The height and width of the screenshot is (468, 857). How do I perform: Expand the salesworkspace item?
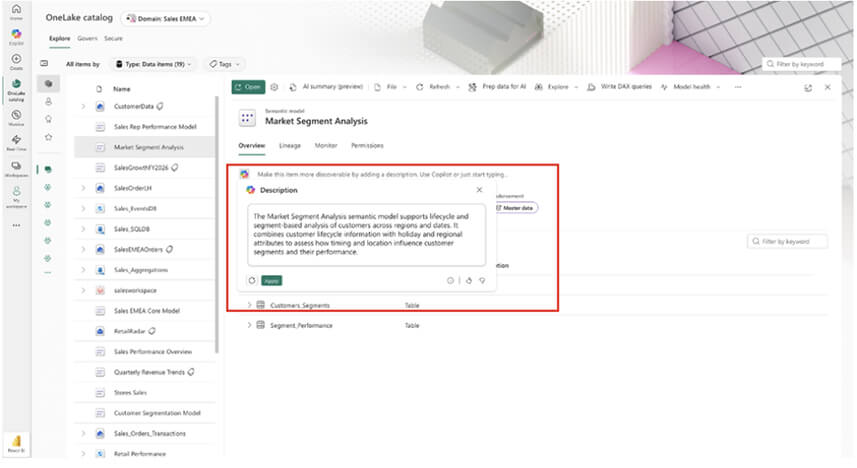[x=83, y=290]
